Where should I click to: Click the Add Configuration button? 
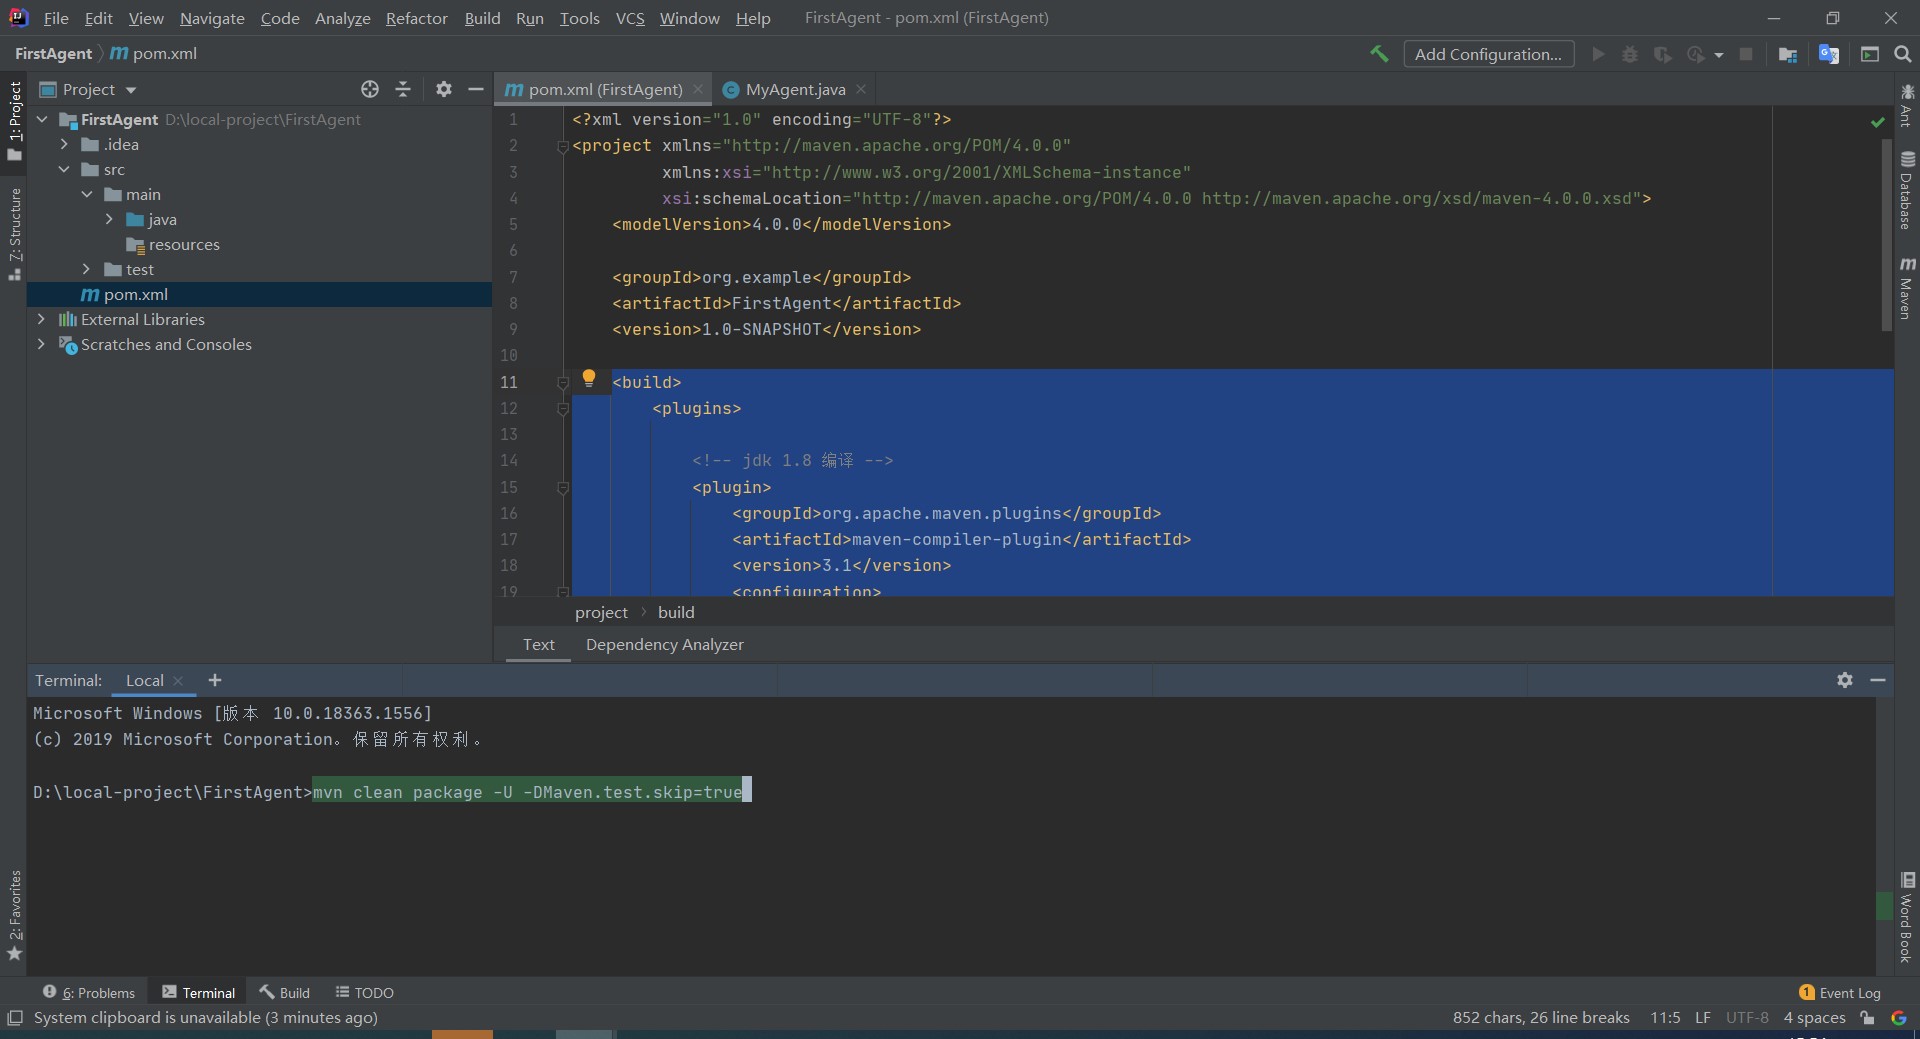click(x=1488, y=54)
